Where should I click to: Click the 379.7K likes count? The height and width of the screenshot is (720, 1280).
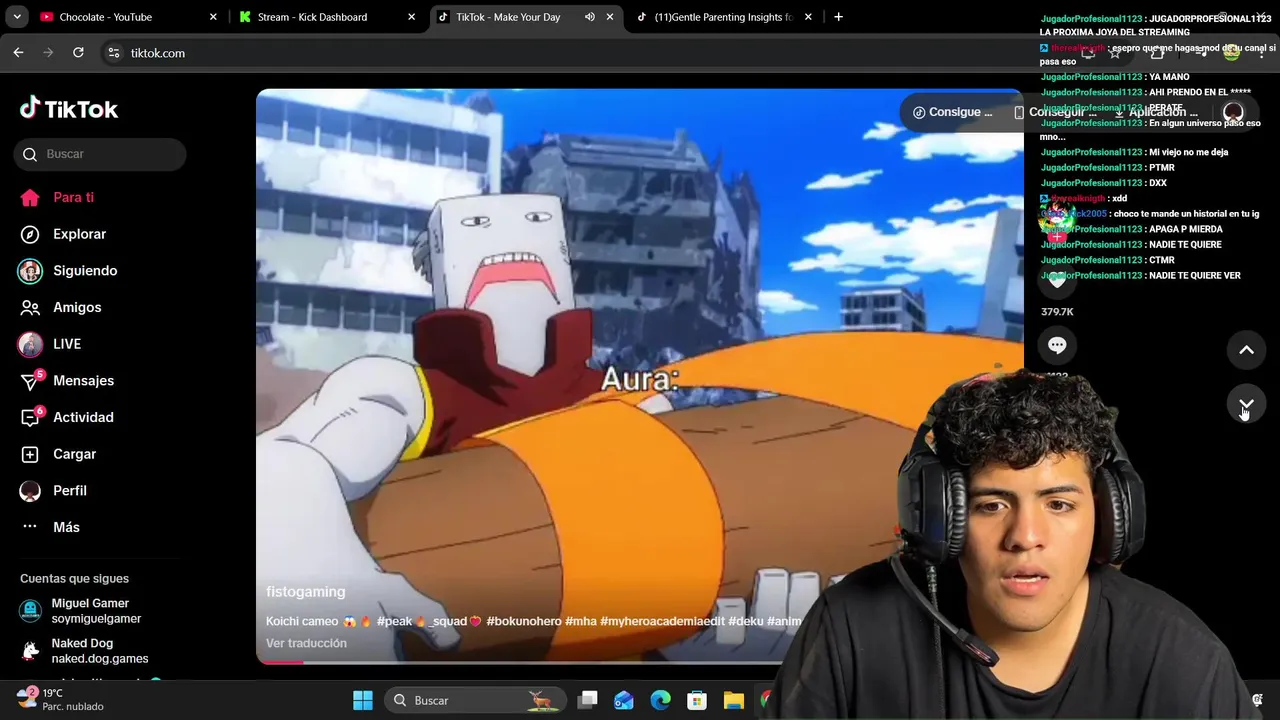[x=1057, y=312]
